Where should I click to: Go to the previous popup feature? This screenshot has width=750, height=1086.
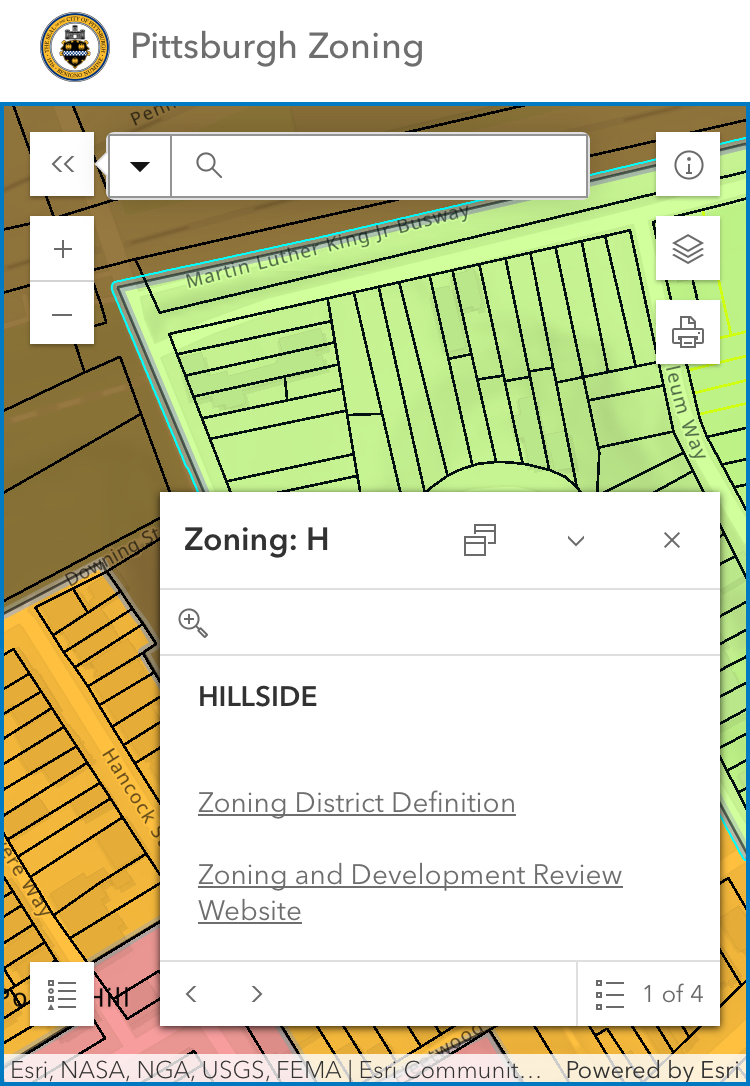click(192, 994)
